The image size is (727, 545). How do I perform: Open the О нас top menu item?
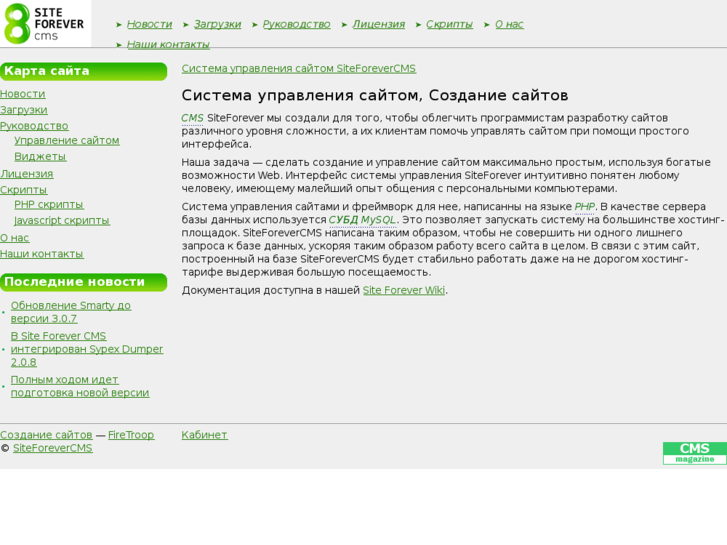(x=509, y=24)
